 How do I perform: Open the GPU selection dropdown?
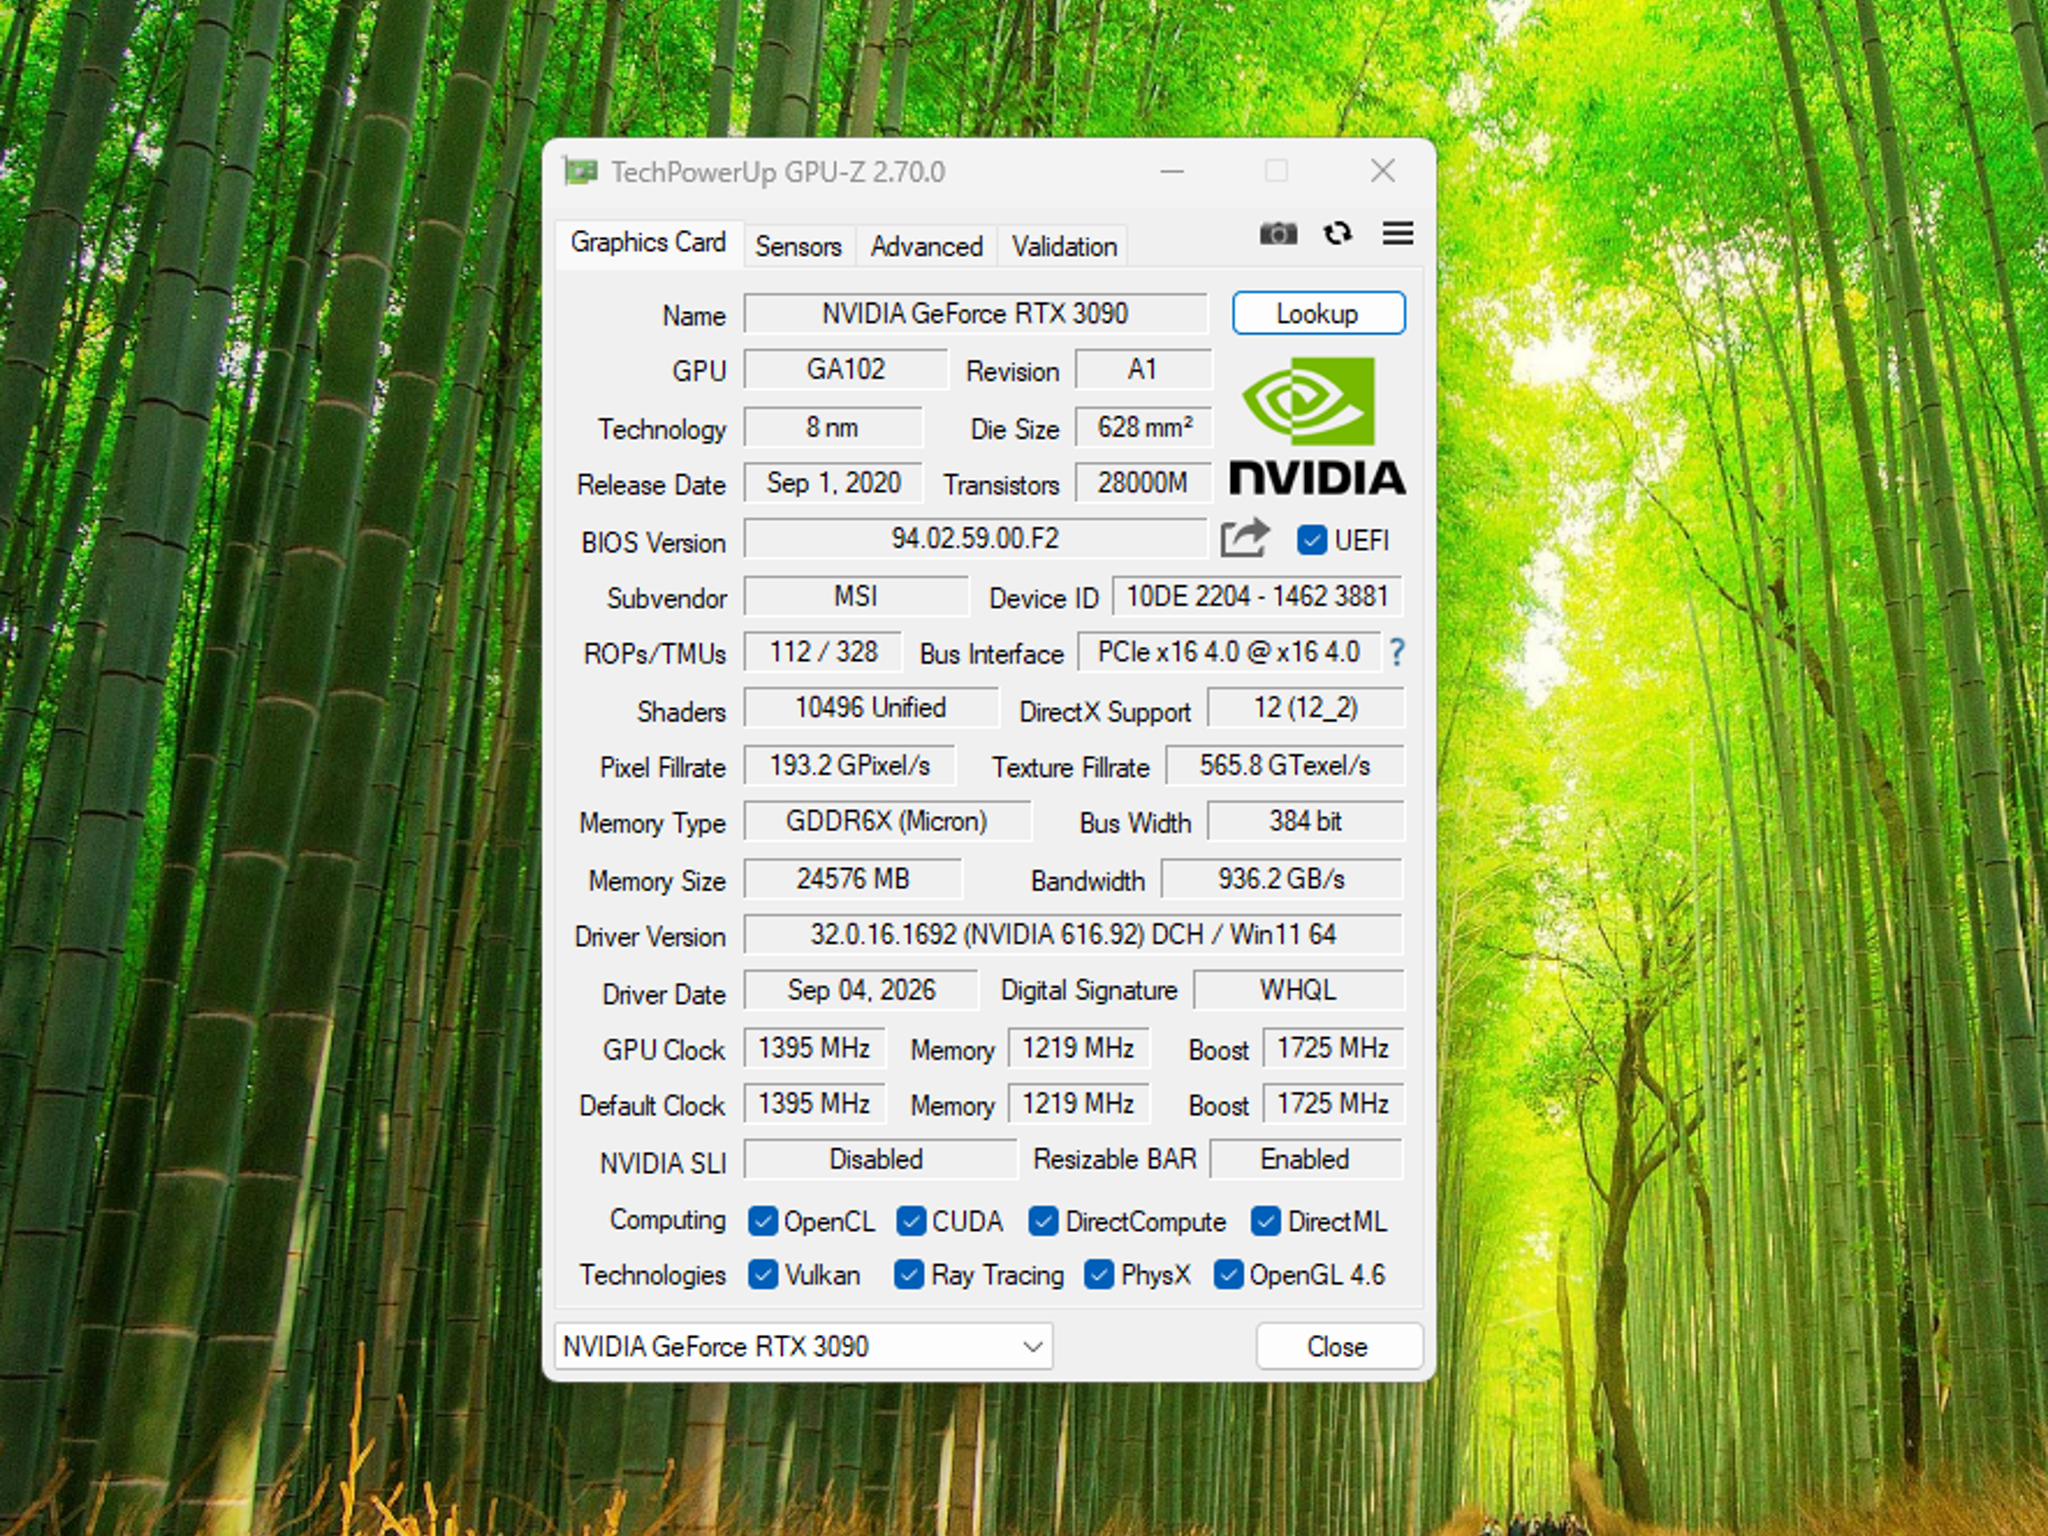coord(803,1347)
